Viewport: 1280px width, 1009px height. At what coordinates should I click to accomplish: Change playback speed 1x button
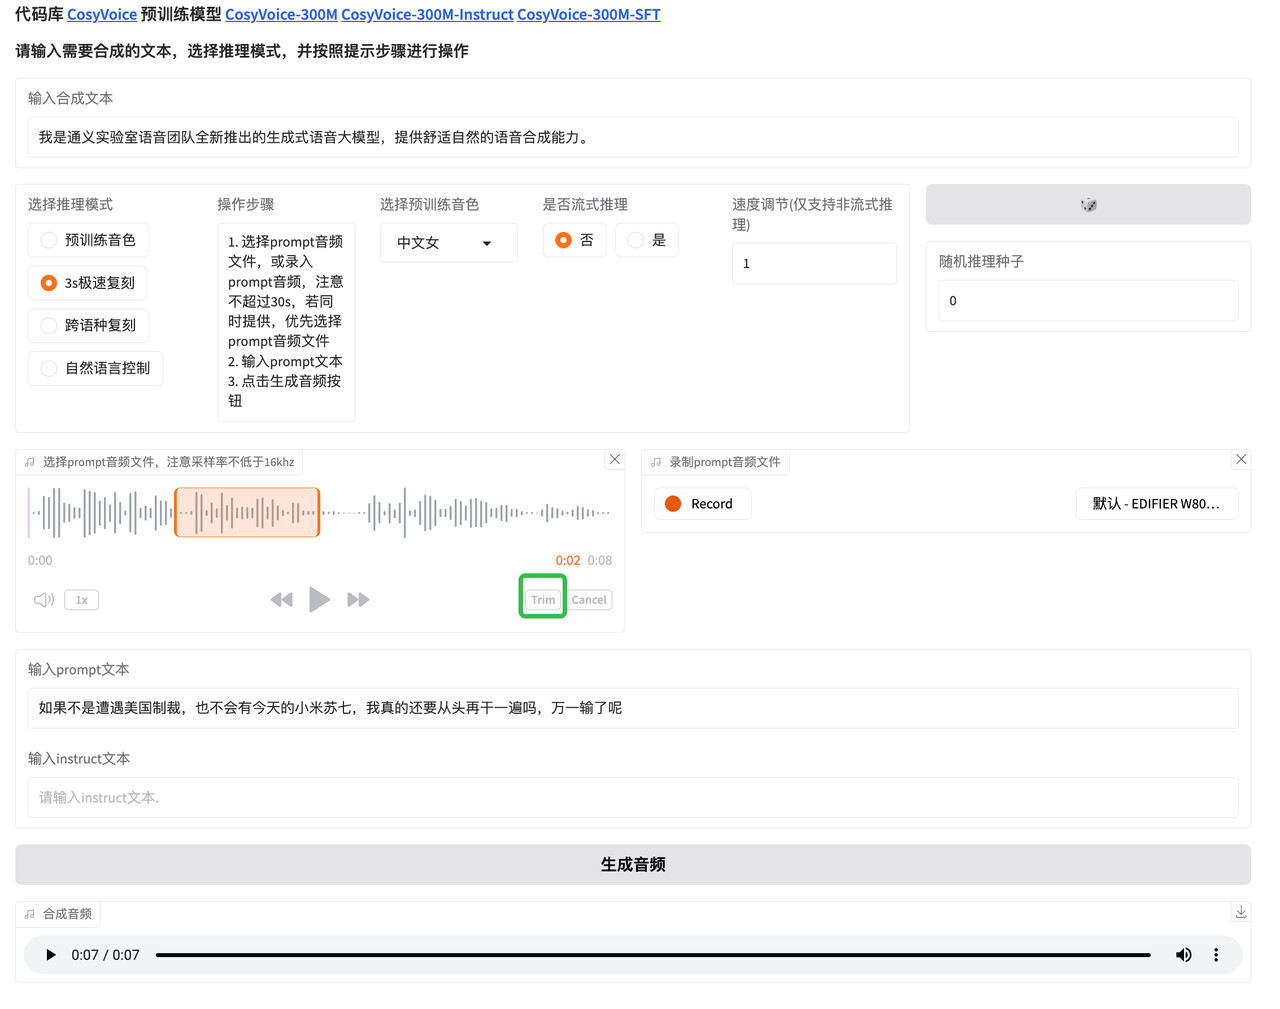(x=82, y=600)
